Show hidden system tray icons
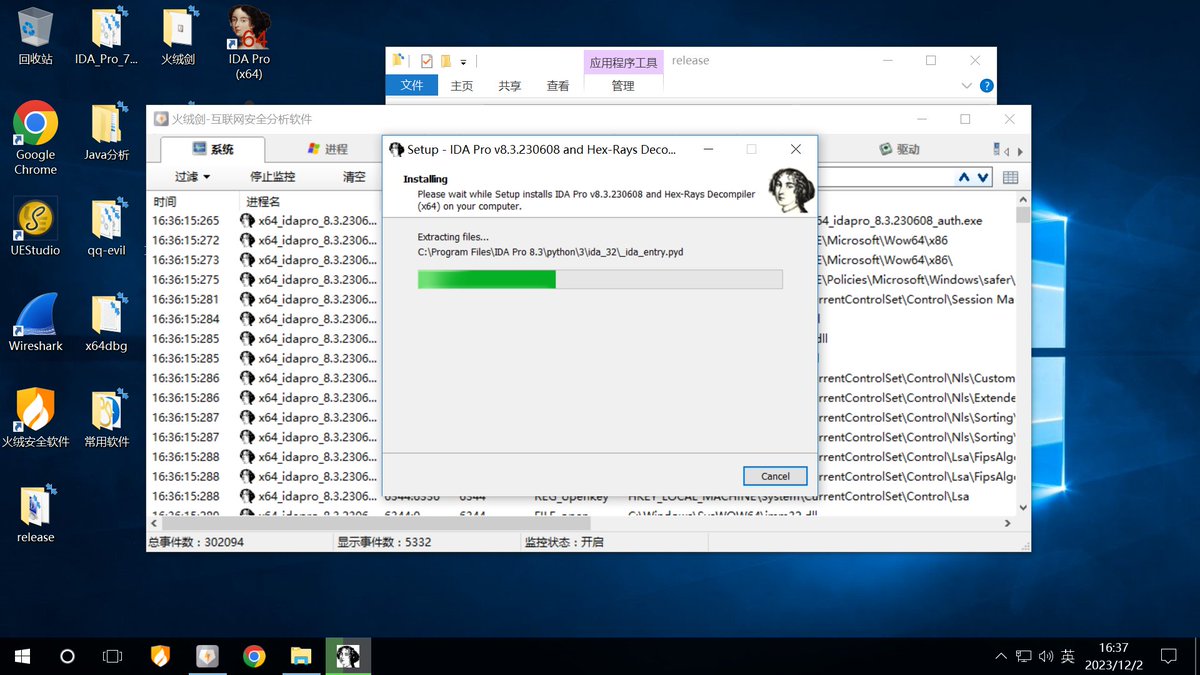 point(1001,657)
